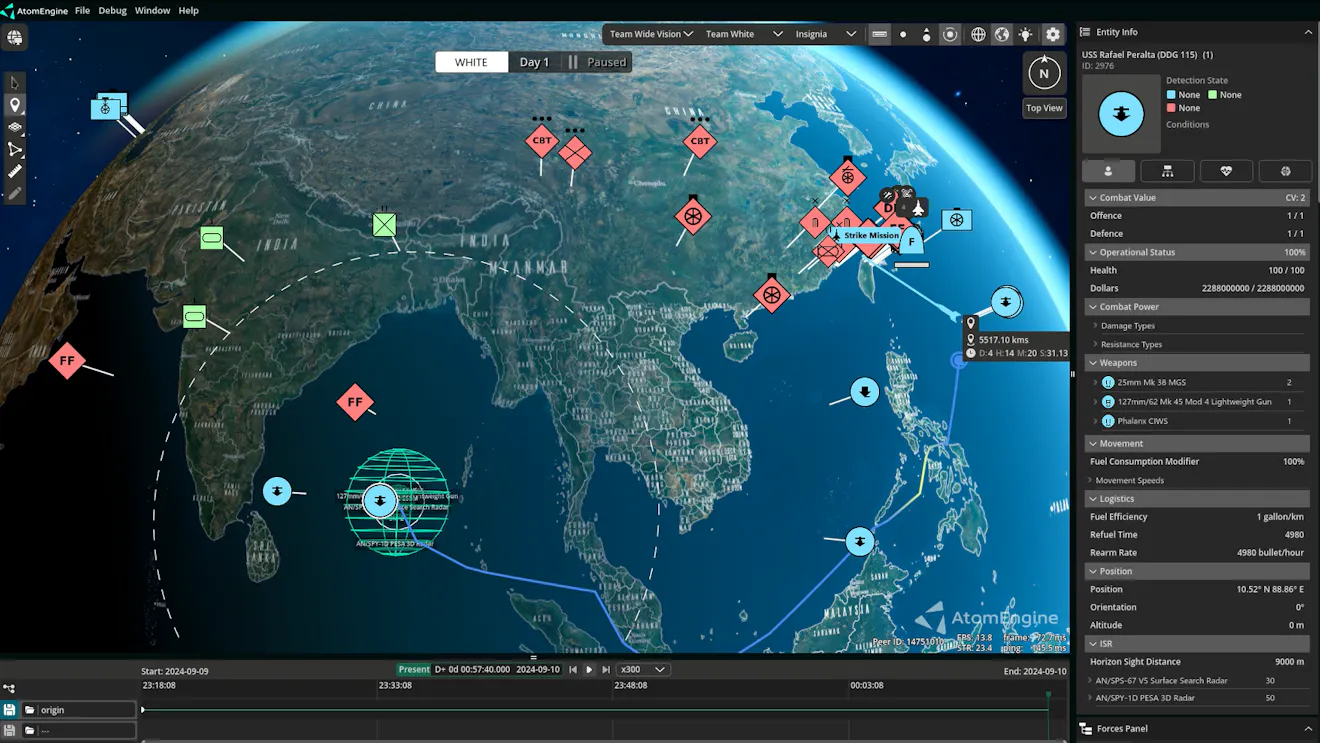The height and width of the screenshot is (743, 1320).
Task: Click the lighting bulb icon in the toolbar
Action: coord(1025,33)
